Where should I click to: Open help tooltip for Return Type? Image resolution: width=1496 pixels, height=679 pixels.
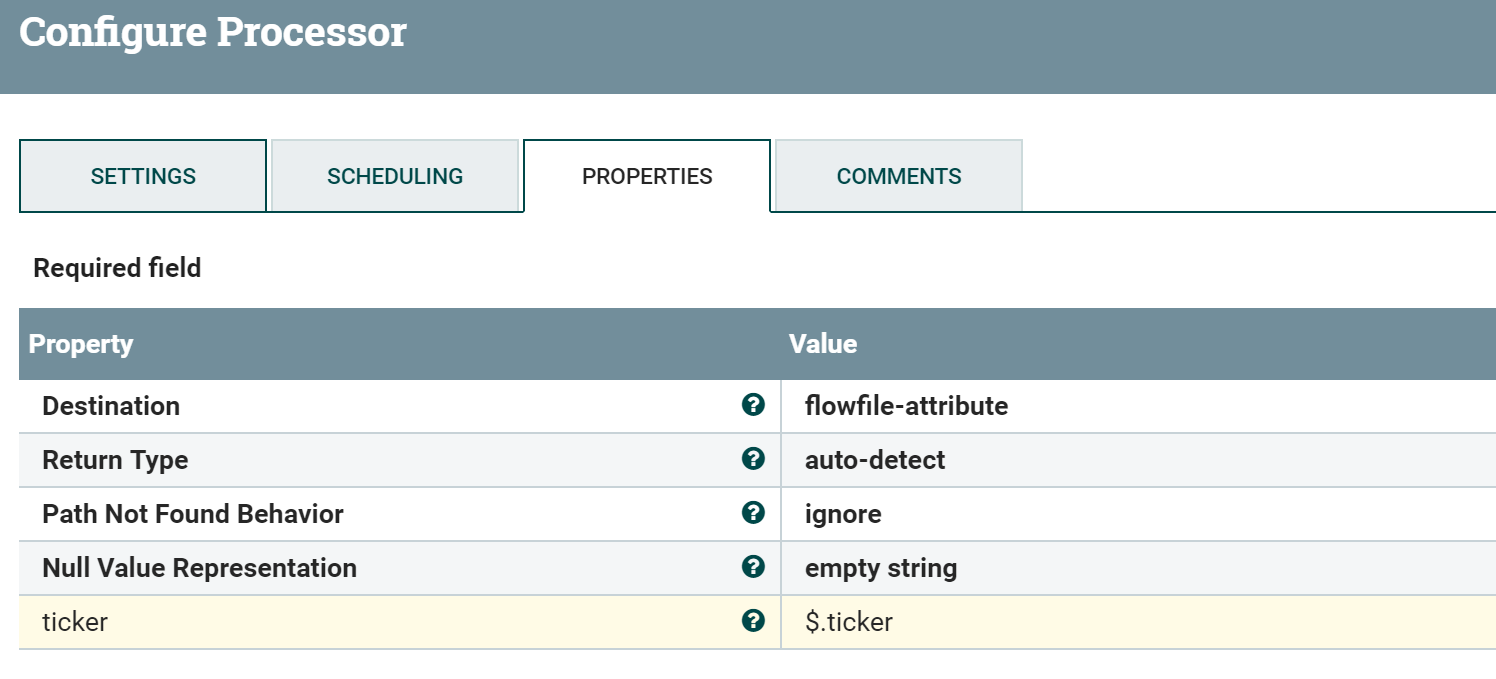[752, 460]
